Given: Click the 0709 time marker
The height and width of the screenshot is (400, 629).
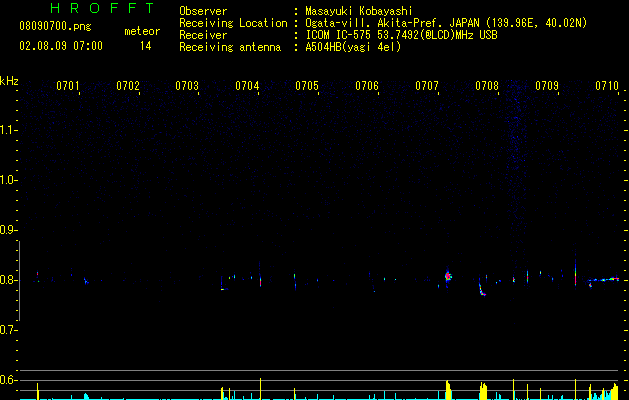Looking at the screenshot, I should 547,86.
